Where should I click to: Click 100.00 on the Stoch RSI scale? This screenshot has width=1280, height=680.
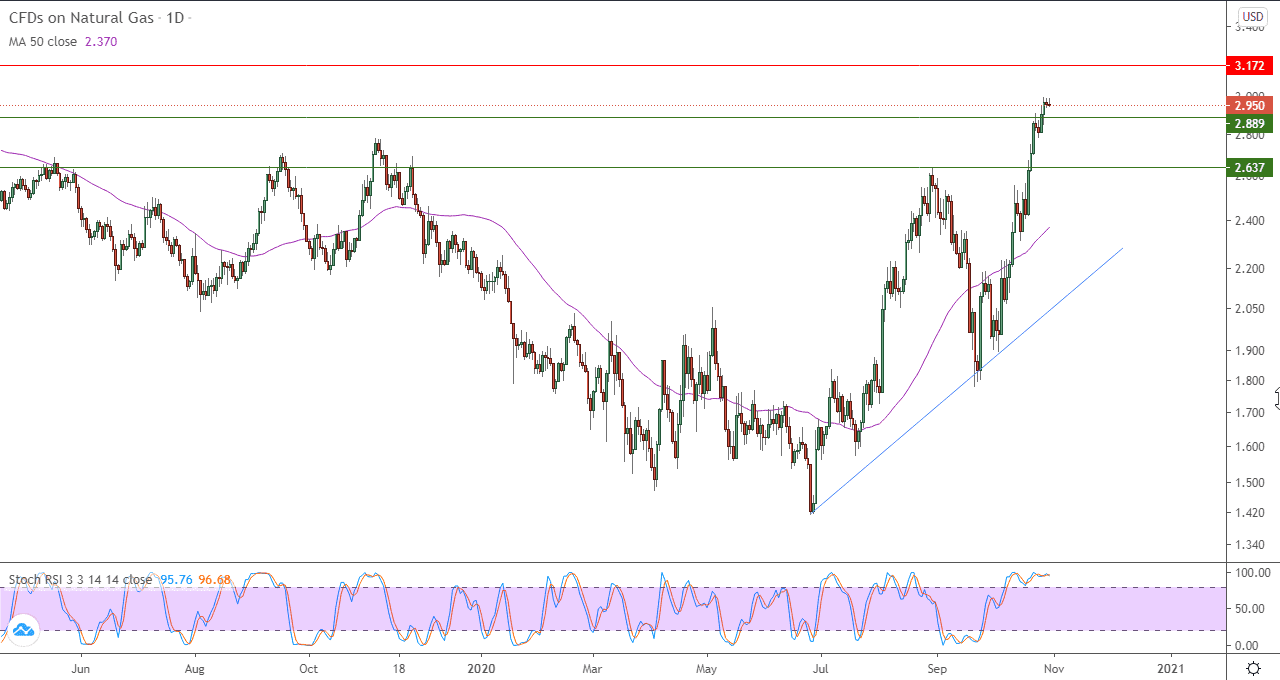pyautogui.click(x=1253, y=573)
